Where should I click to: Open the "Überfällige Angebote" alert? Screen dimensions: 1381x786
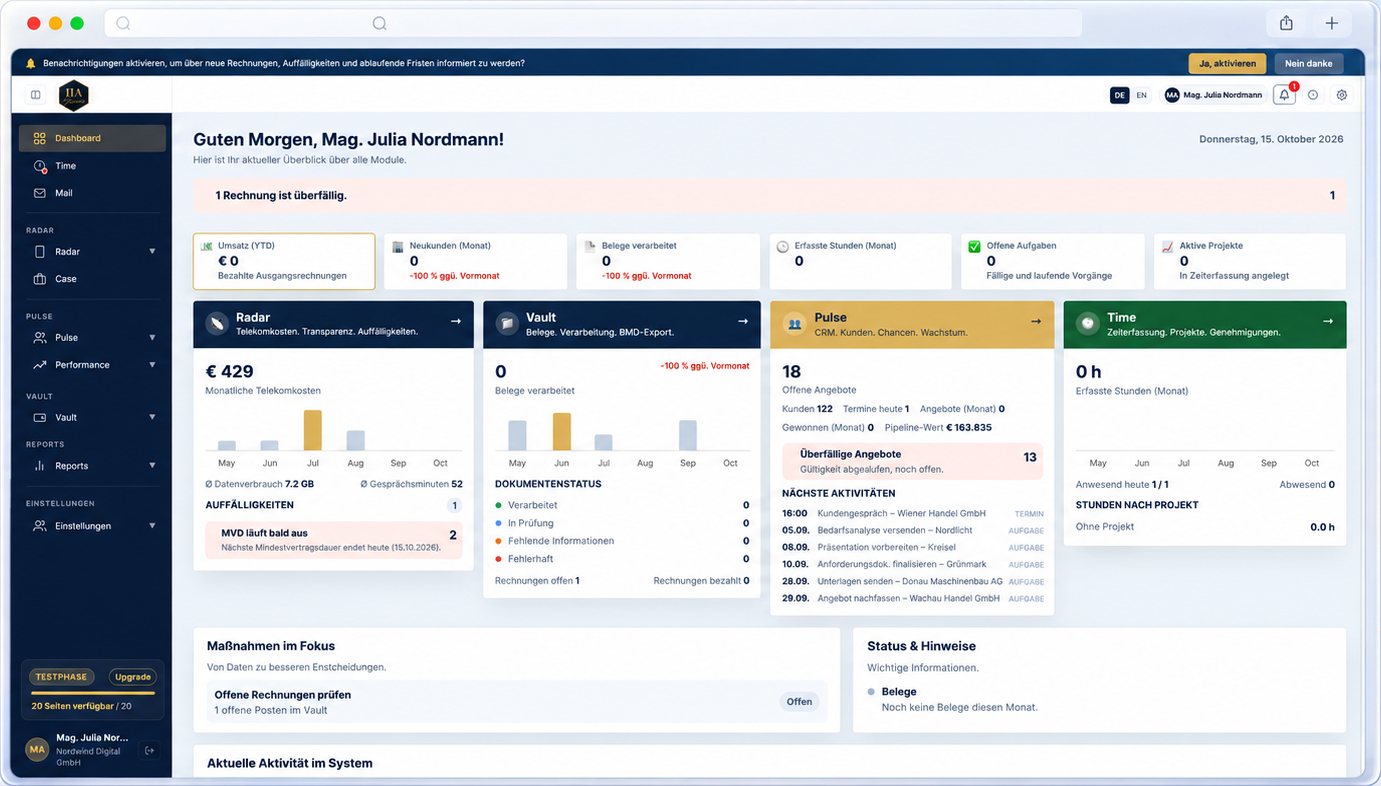tap(912, 461)
